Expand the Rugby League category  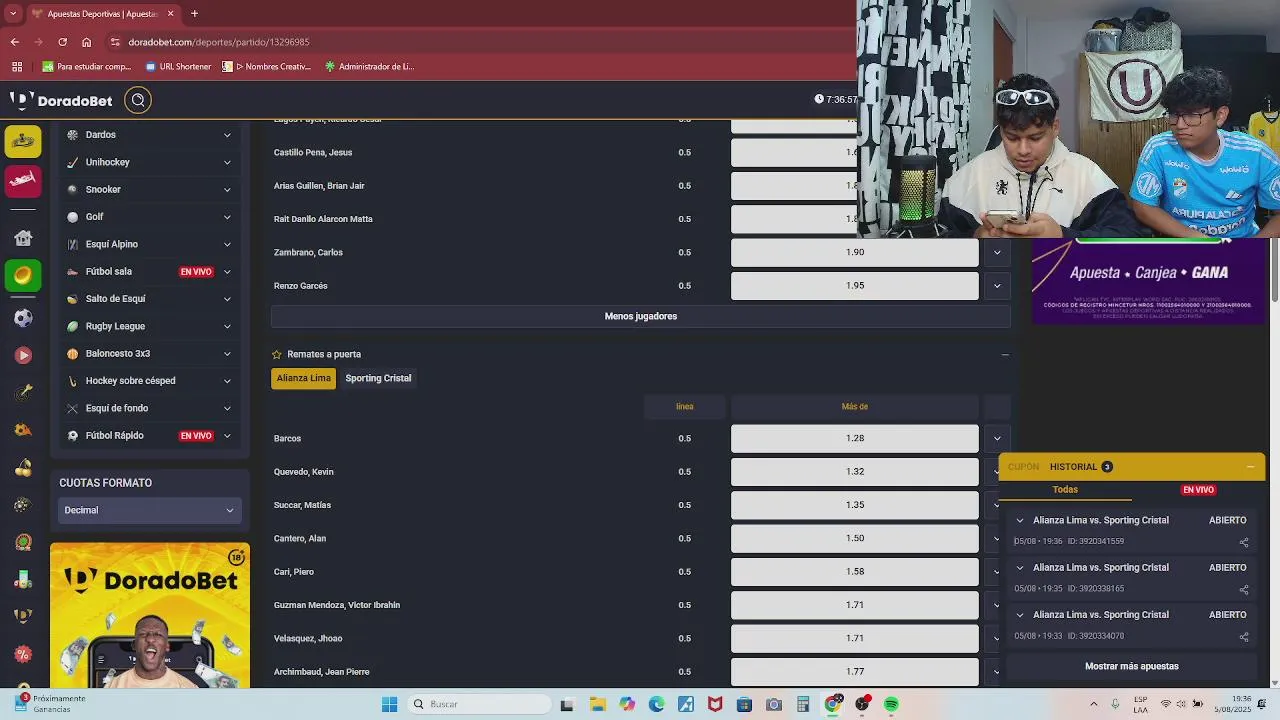pos(227,326)
